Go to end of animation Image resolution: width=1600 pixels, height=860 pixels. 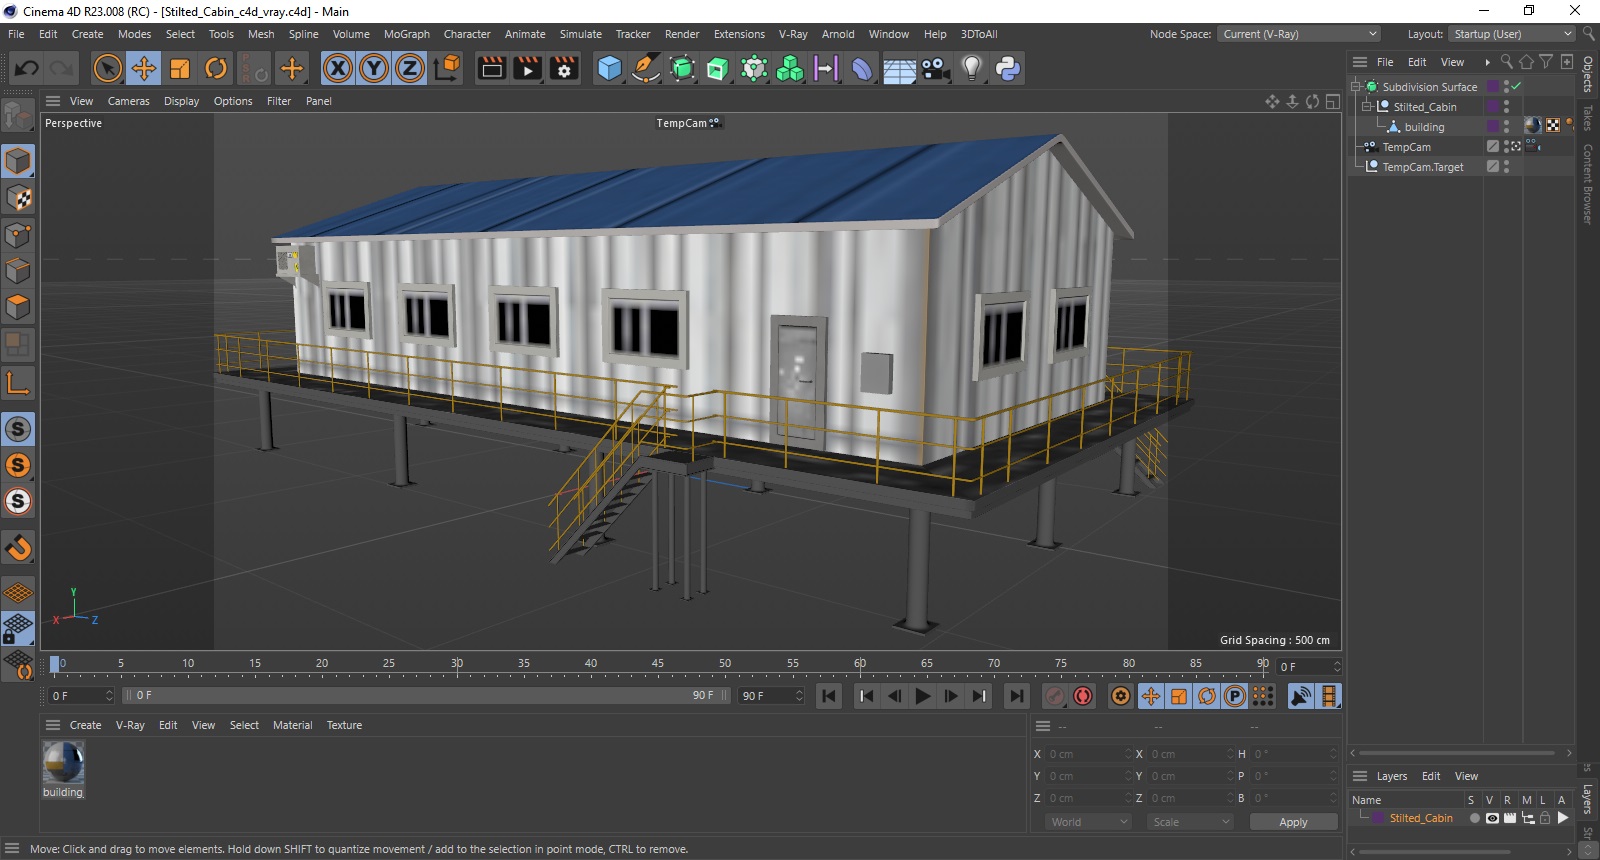pos(1016,696)
